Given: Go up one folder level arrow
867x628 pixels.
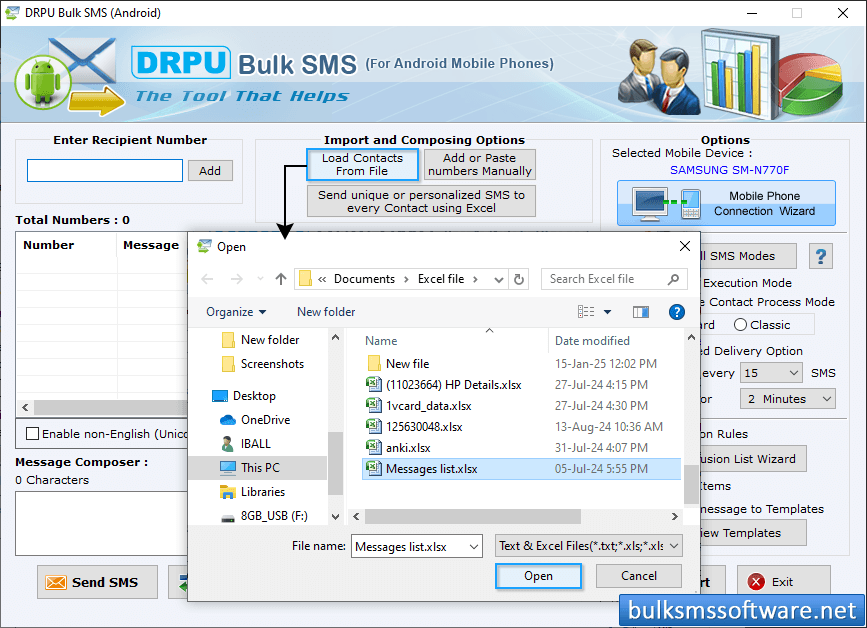Looking at the screenshot, I should coord(281,279).
